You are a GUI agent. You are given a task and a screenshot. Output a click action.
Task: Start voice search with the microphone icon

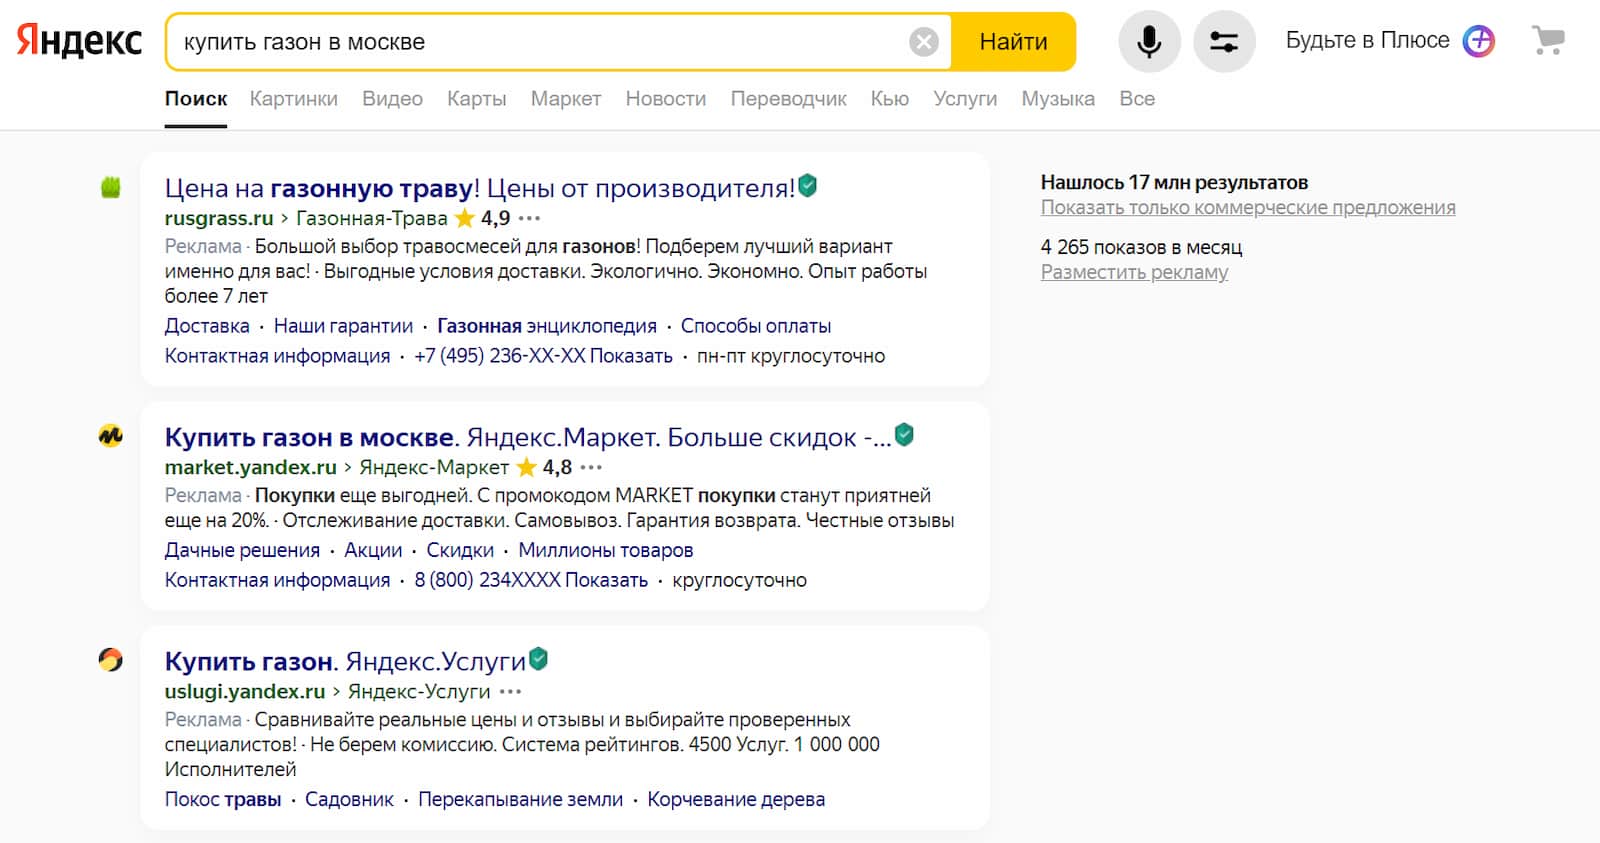[x=1149, y=41]
